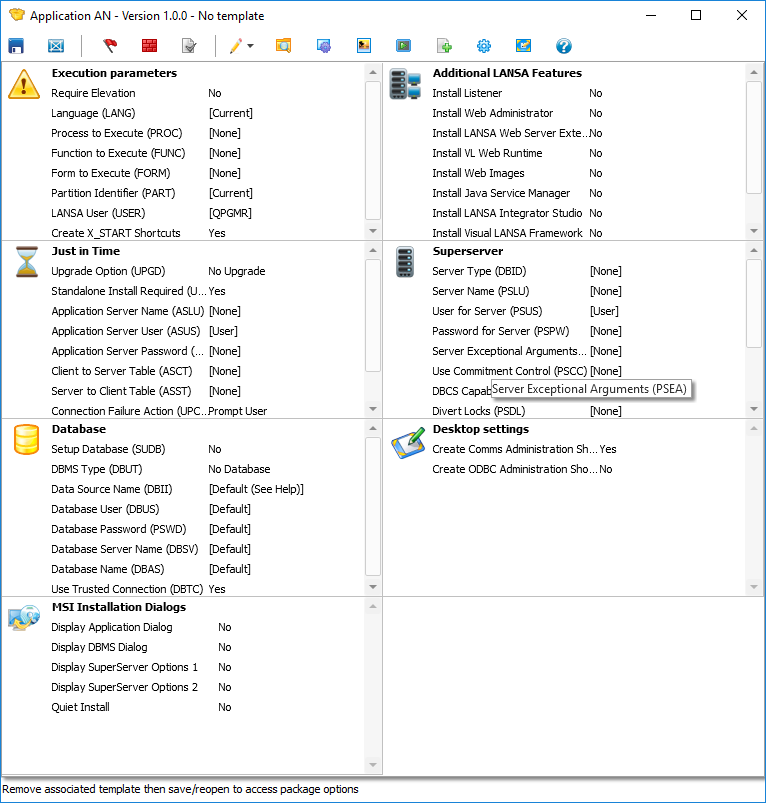Click the yellow warning triangle icon

point(24,84)
